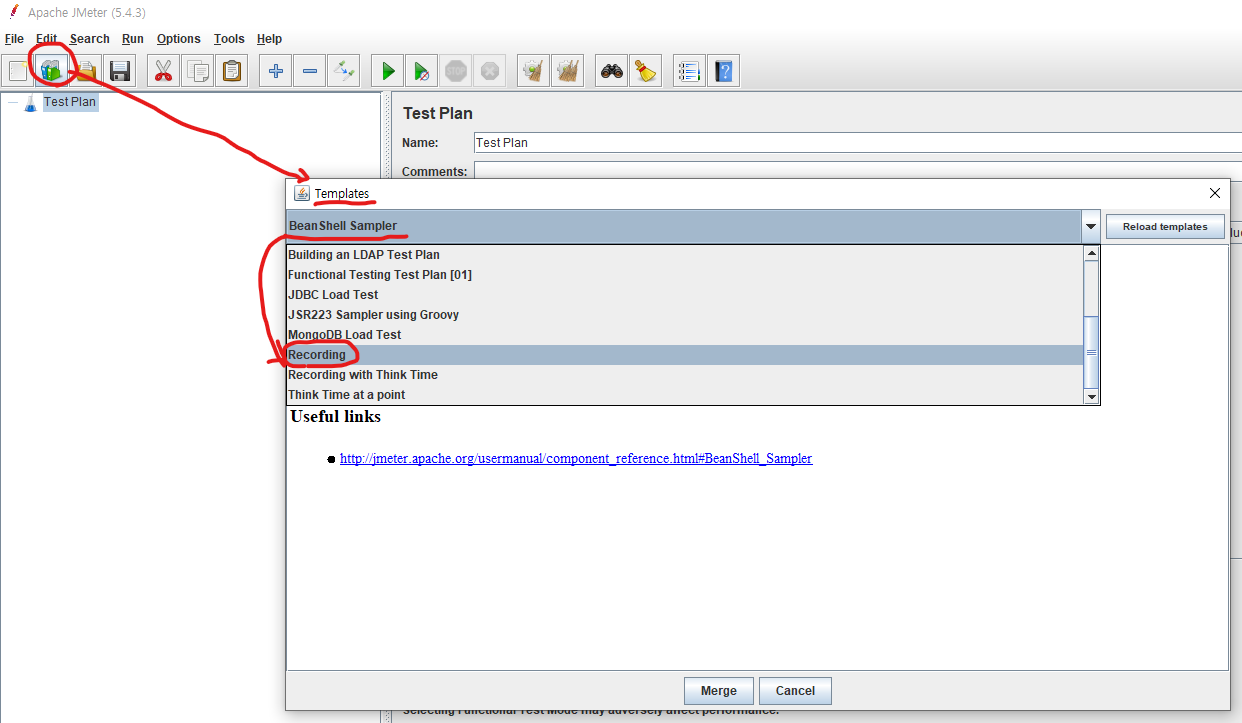Open the Function Helper list icon
The image size is (1242, 723).
click(690, 71)
